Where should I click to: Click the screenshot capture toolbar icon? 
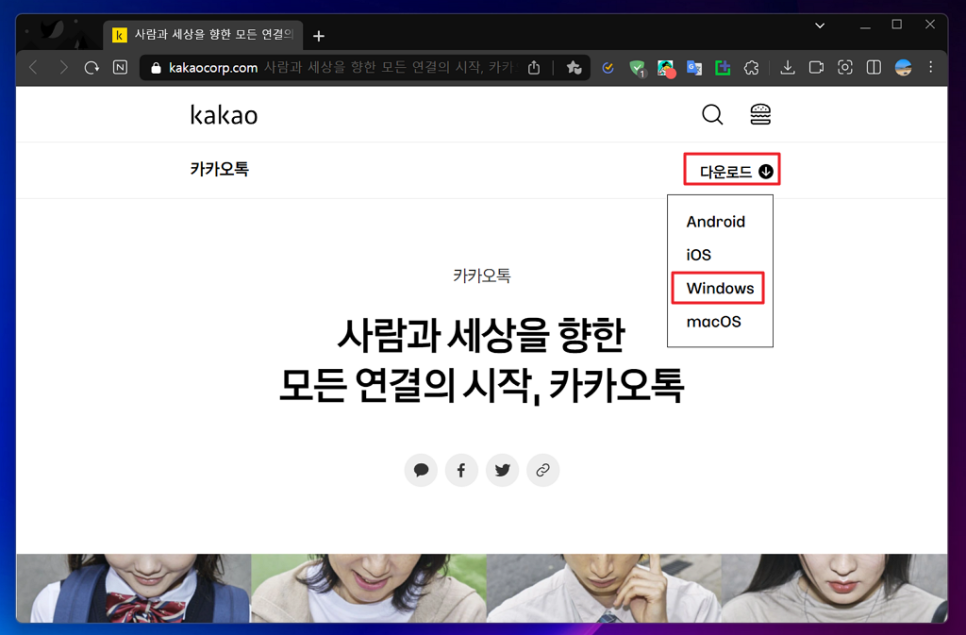point(845,68)
